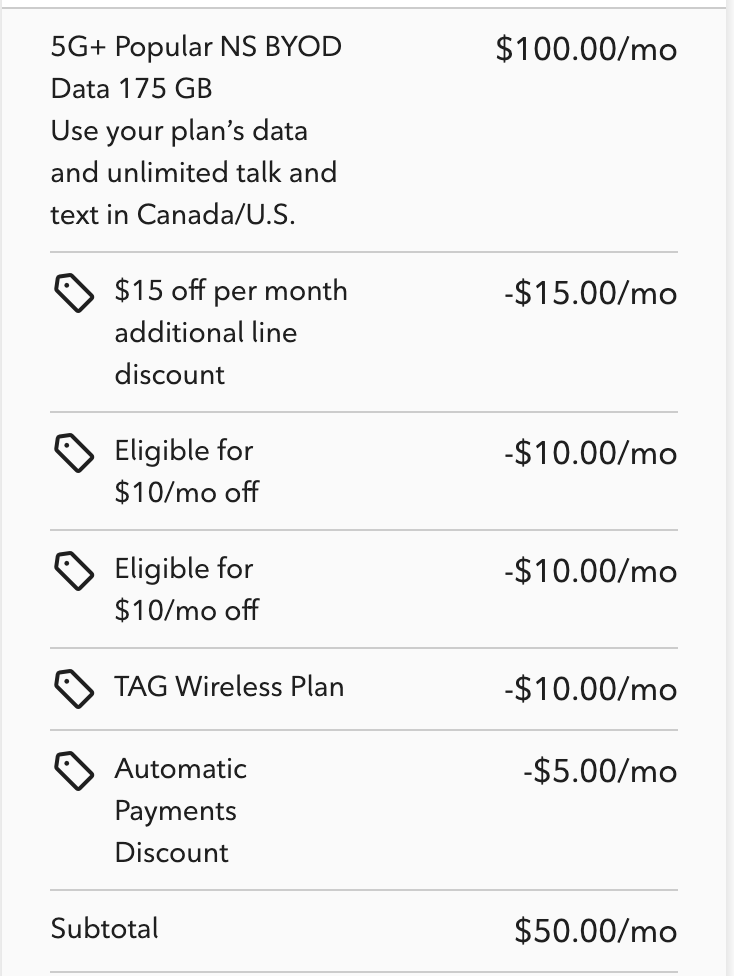
Task: Click the Subtotal label
Action: pos(105,928)
